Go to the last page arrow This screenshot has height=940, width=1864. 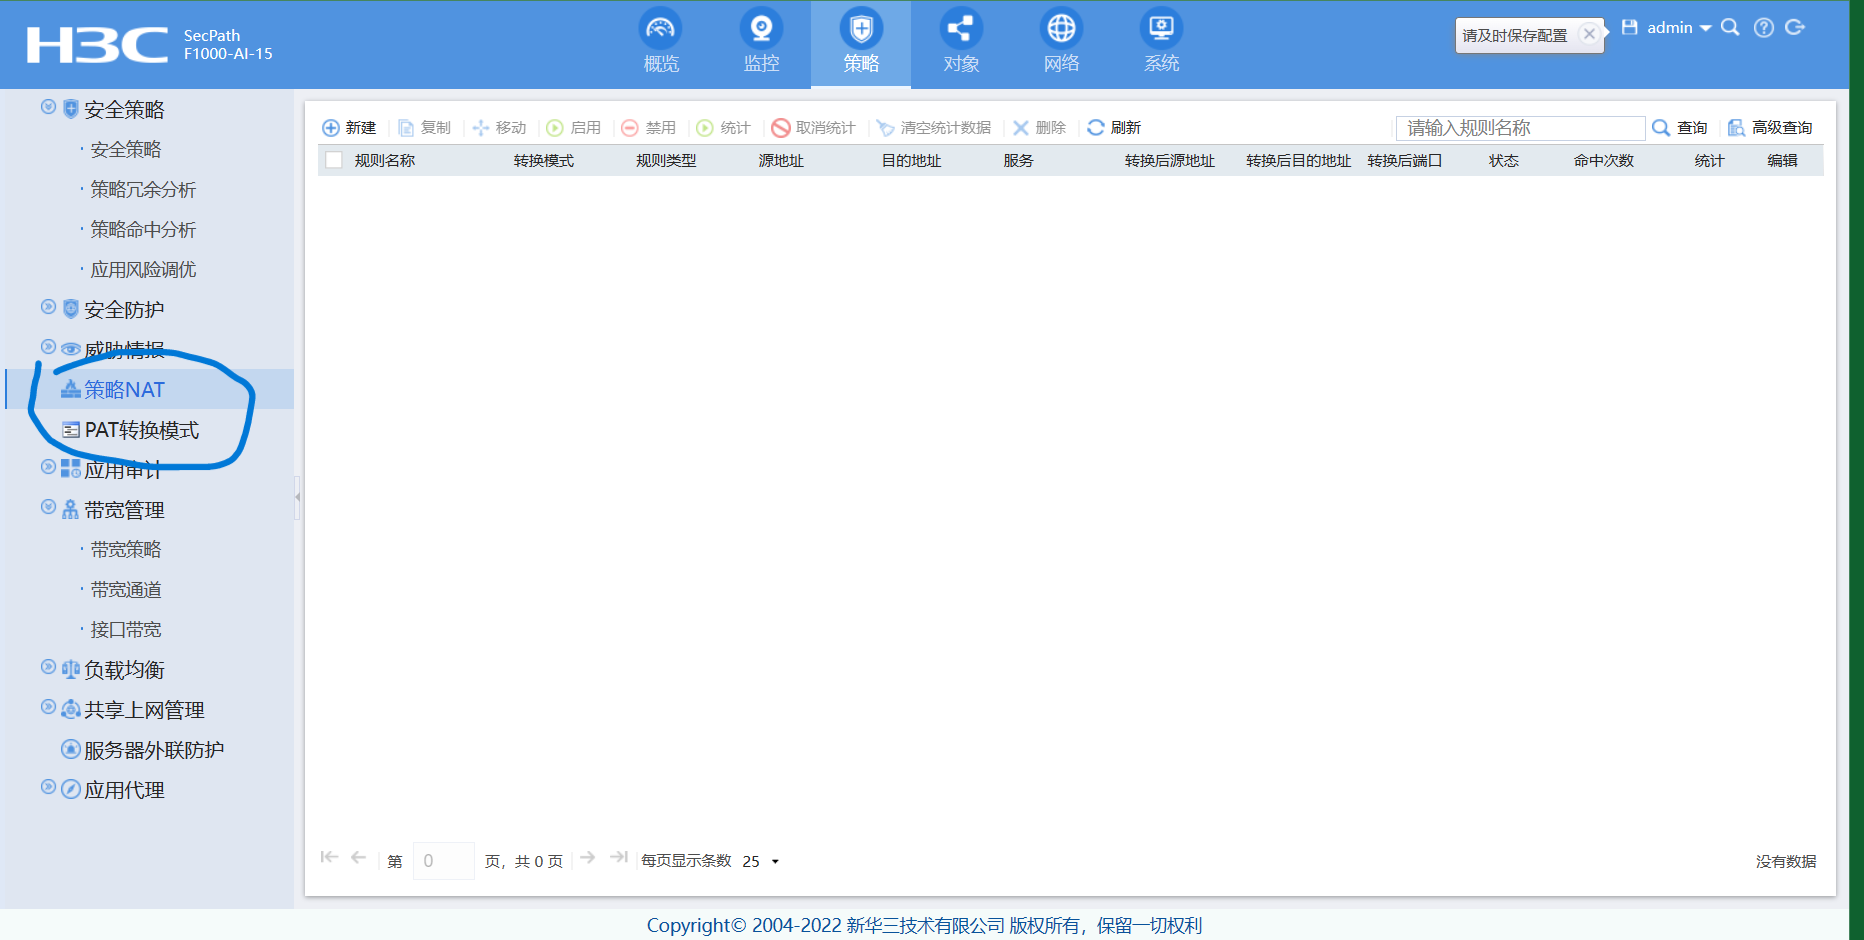click(x=619, y=857)
